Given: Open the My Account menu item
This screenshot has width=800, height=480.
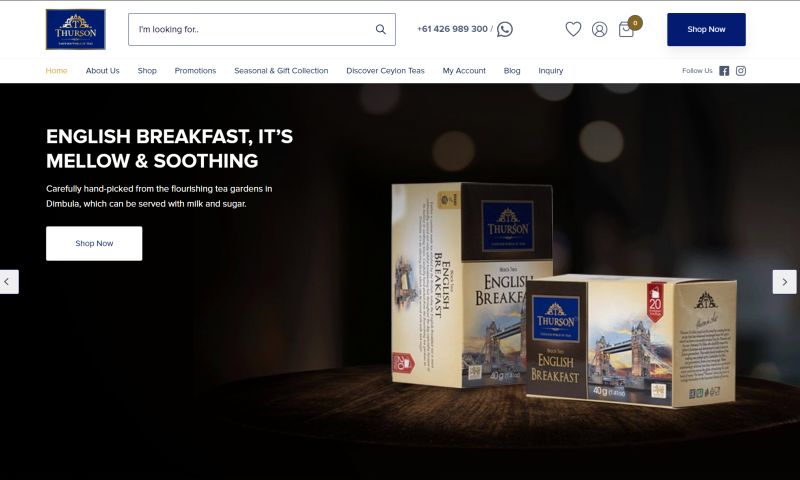Looking at the screenshot, I should point(464,71).
